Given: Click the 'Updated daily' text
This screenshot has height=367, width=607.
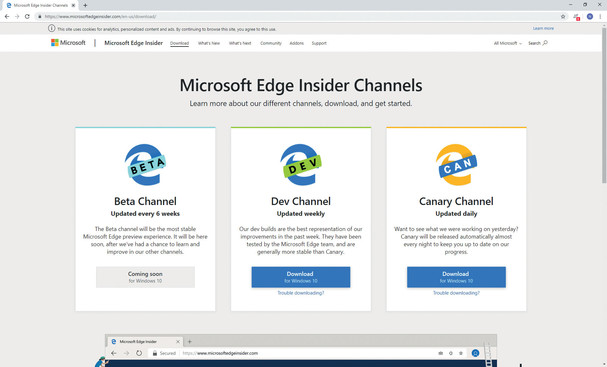Looking at the screenshot, I should (456, 214).
